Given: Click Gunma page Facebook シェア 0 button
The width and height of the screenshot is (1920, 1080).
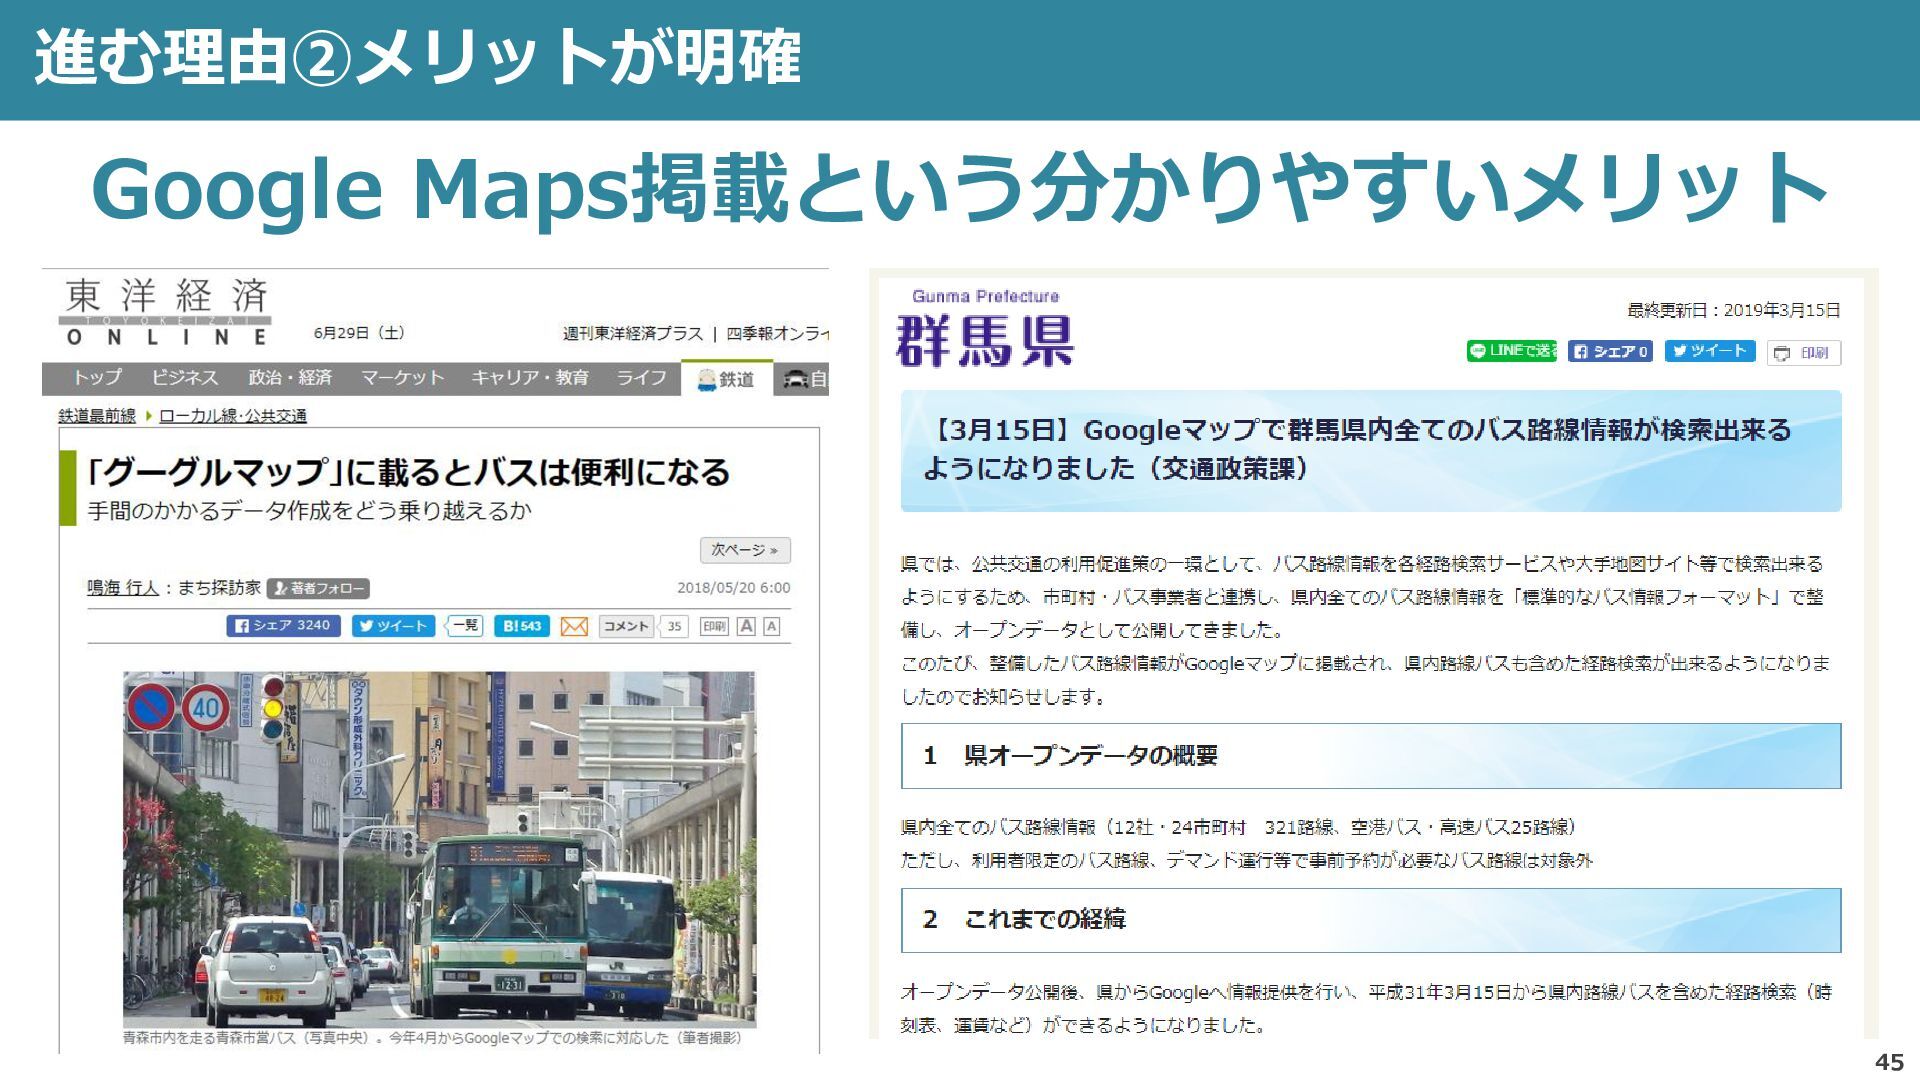Looking at the screenshot, I should (x=1610, y=351).
